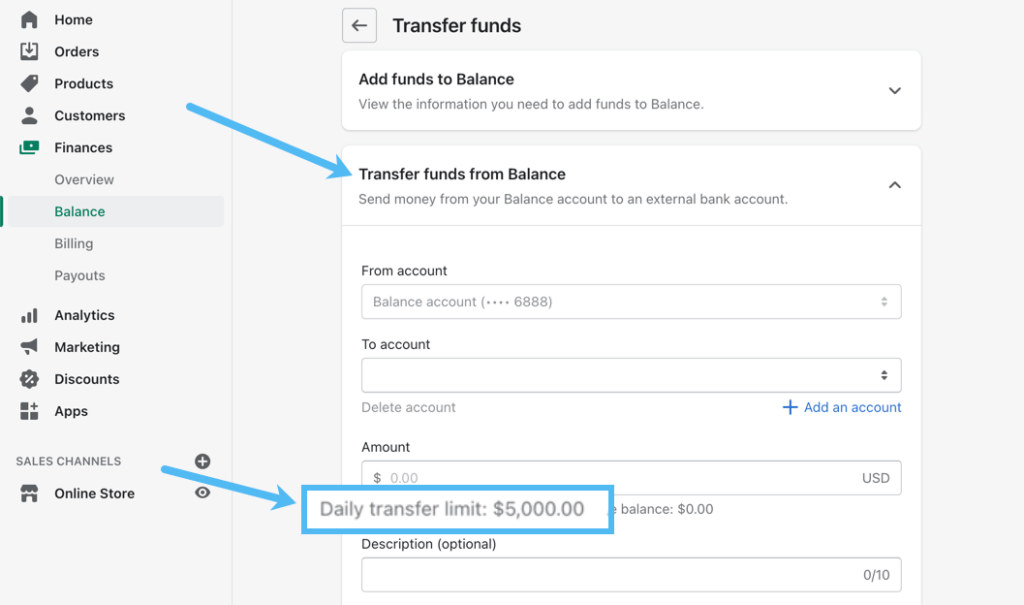Open Orders via its inbox icon

[x=29, y=51]
